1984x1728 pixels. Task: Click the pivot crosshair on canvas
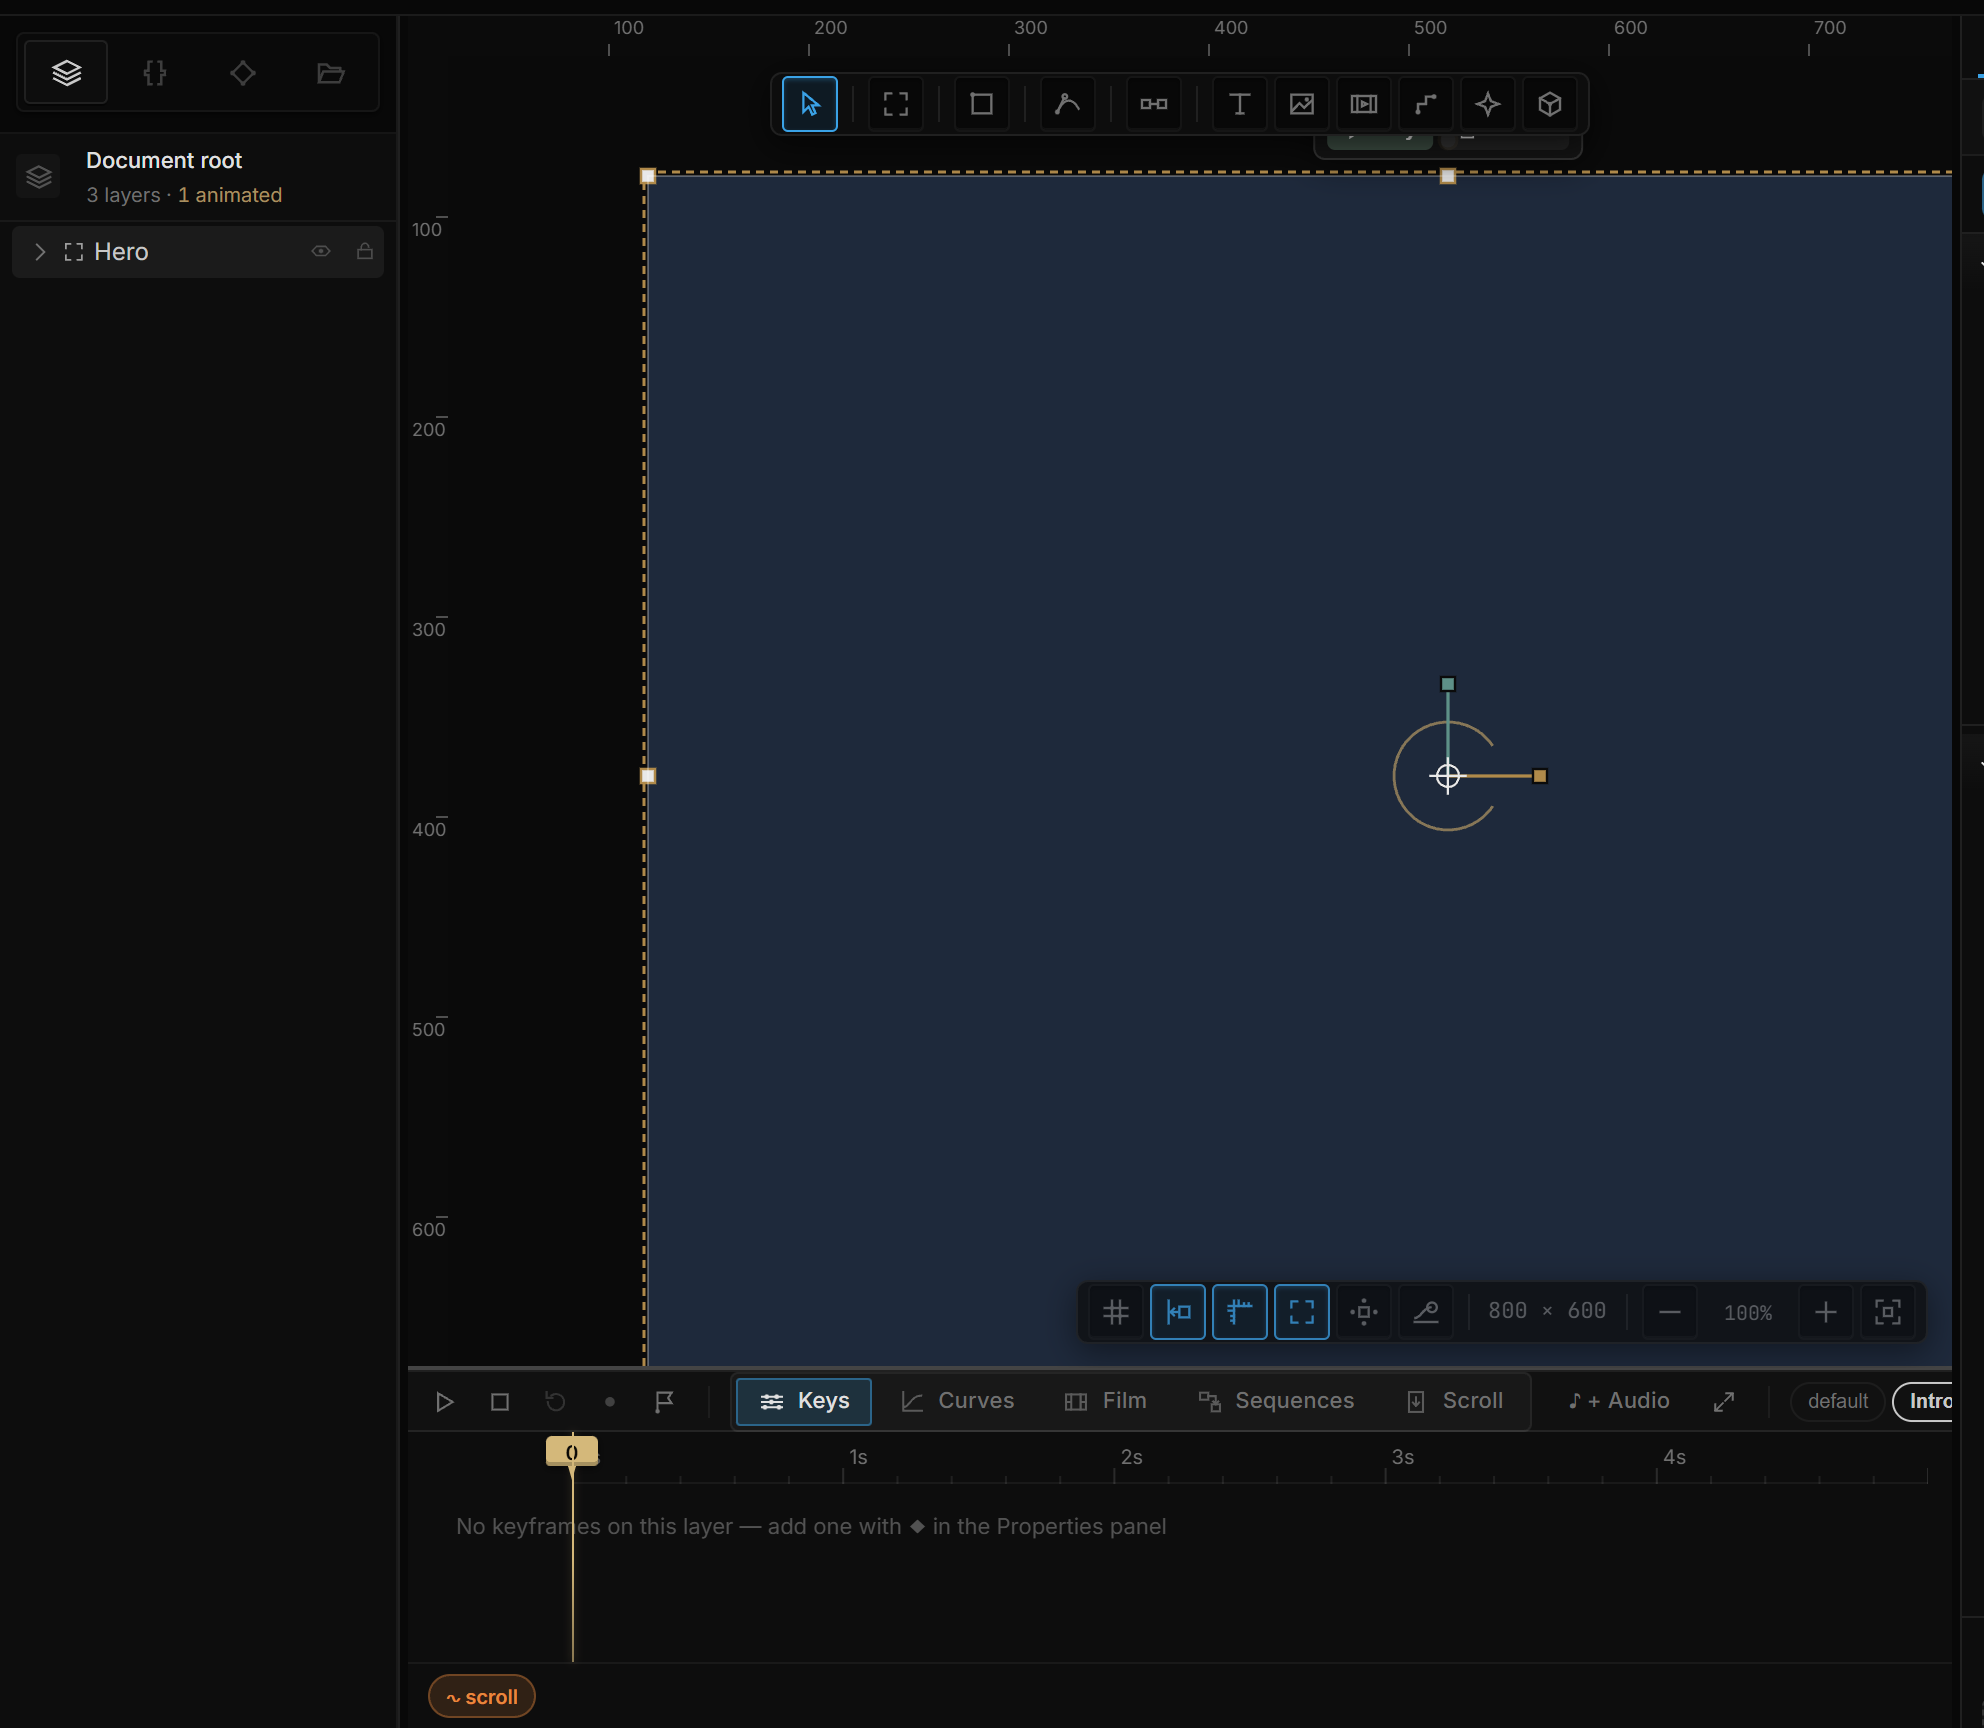click(x=1447, y=776)
